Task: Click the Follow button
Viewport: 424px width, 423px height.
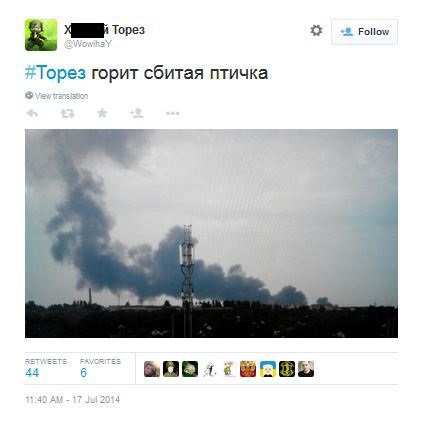Action: coord(364,32)
